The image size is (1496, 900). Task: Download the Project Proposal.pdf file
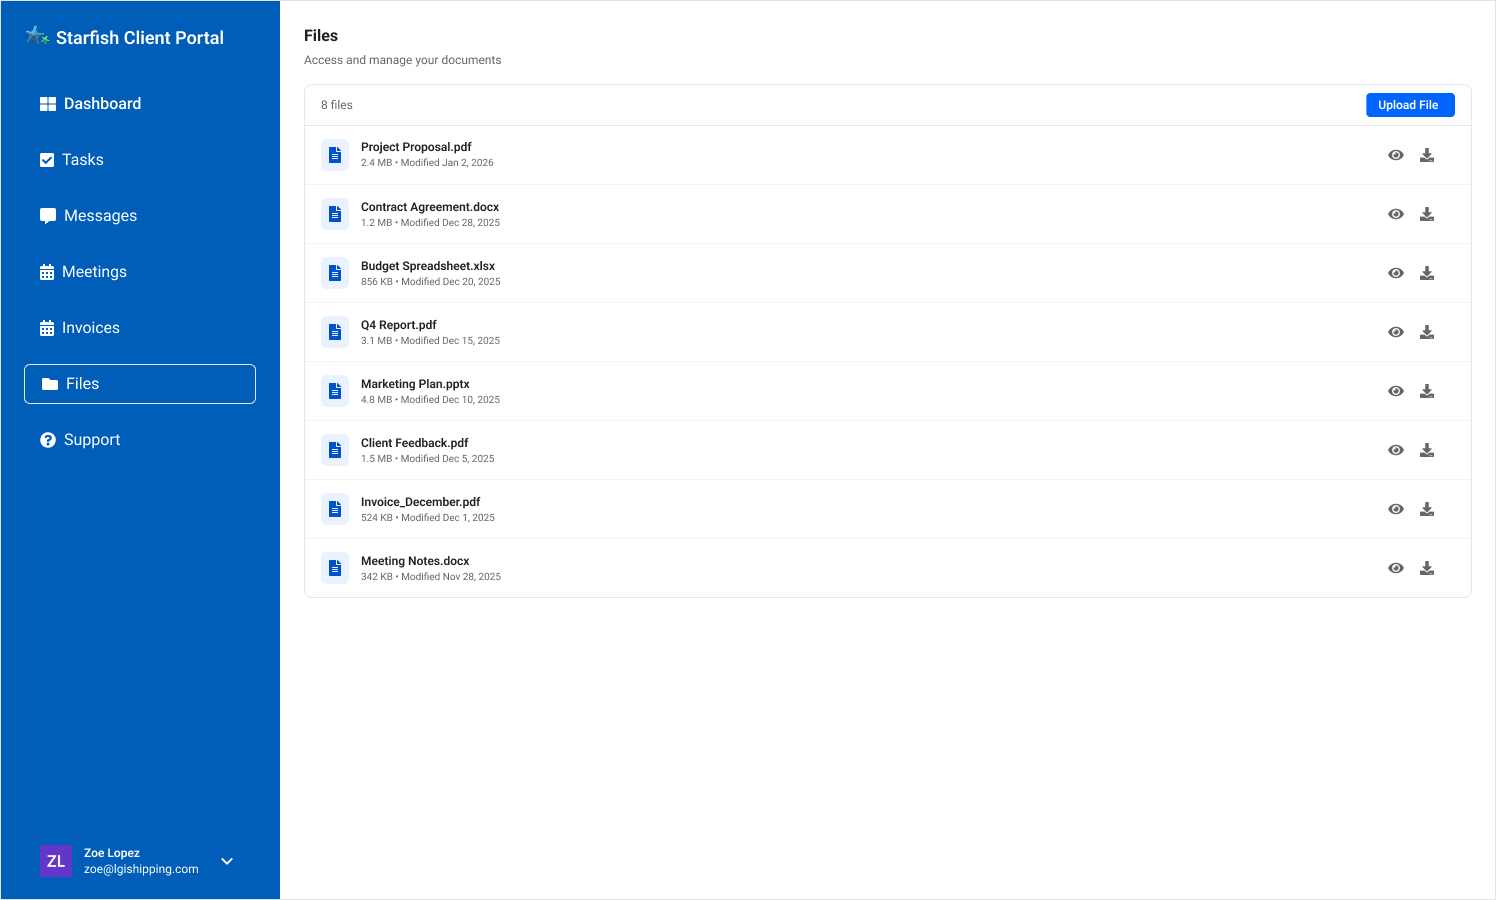tap(1427, 155)
